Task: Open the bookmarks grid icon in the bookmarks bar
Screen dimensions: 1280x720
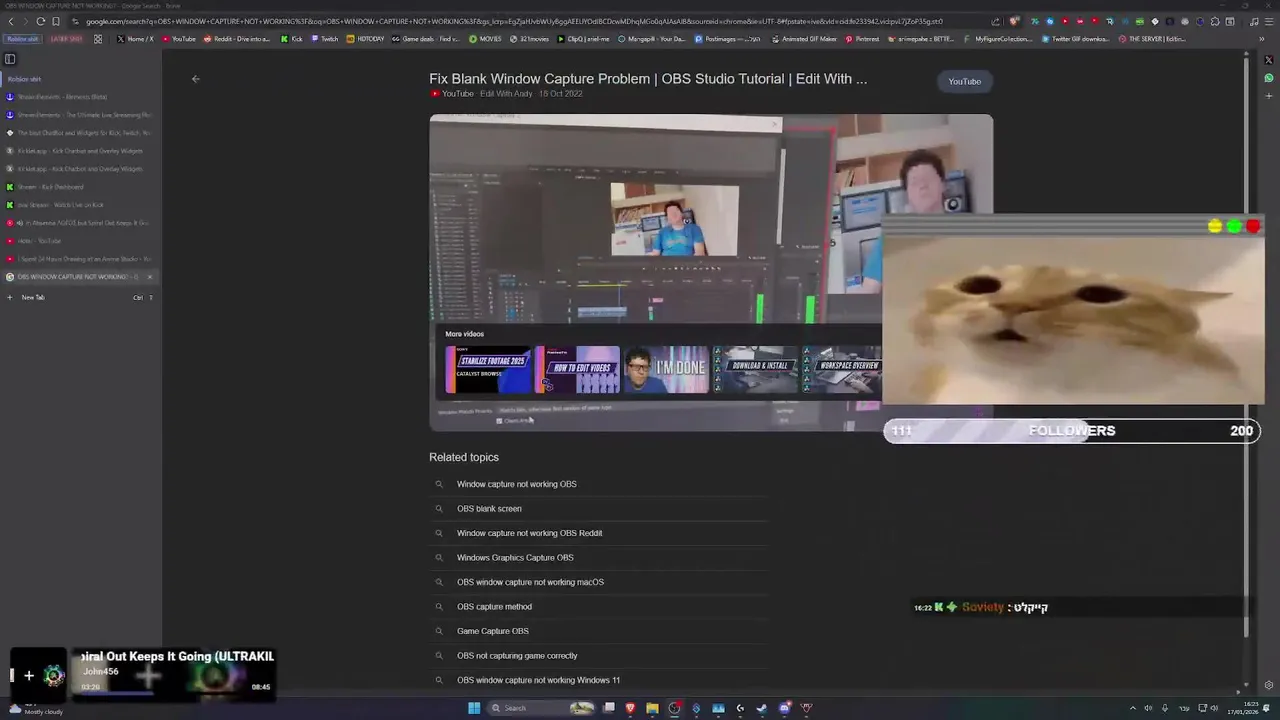Action: point(98,39)
